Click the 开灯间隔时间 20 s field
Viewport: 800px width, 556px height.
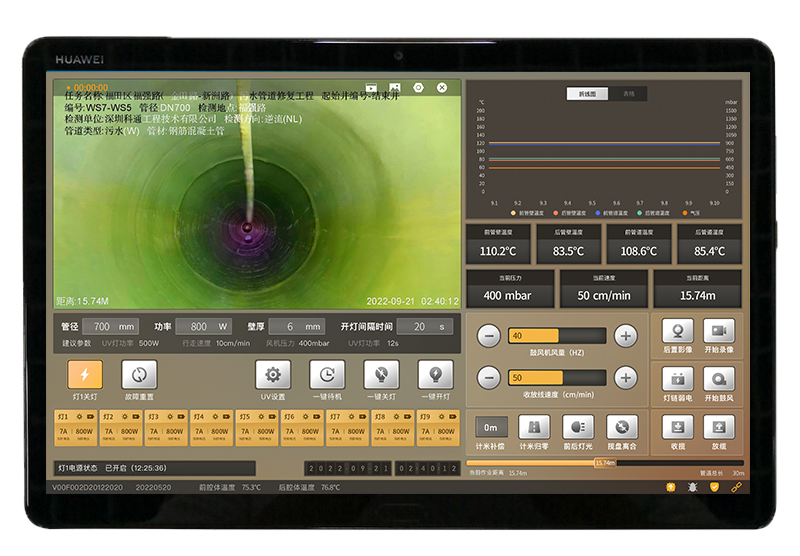click(424, 326)
